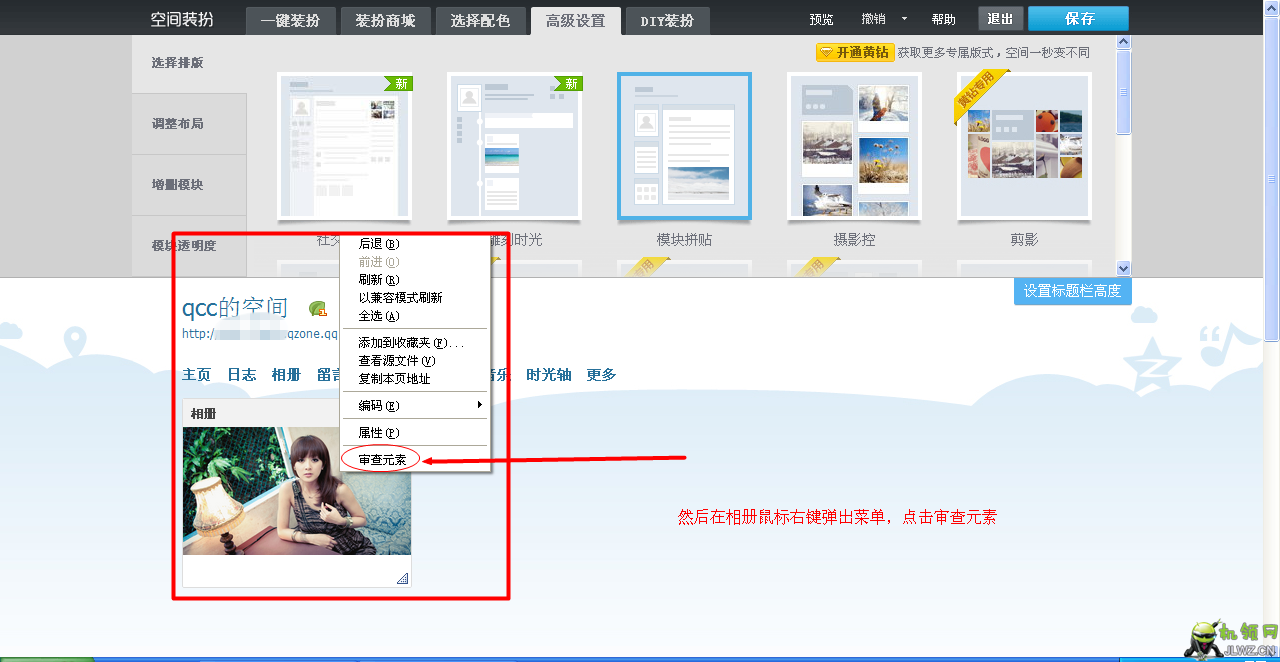This screenshot has width=1280, height=662.
Task: Choose 刷新 in the context menu
Action: pos(415,280)
